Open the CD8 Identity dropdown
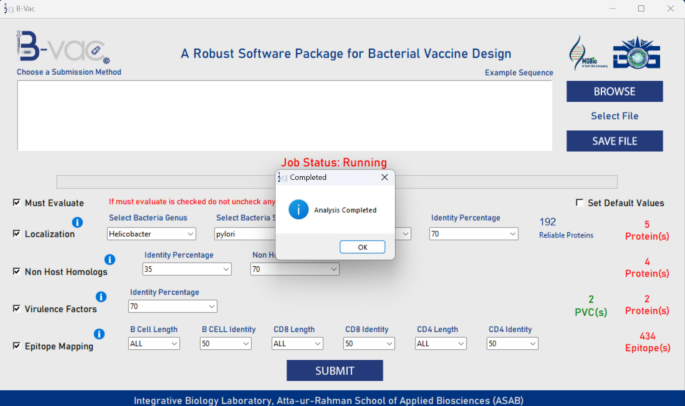685x406 pixels. 369,344
